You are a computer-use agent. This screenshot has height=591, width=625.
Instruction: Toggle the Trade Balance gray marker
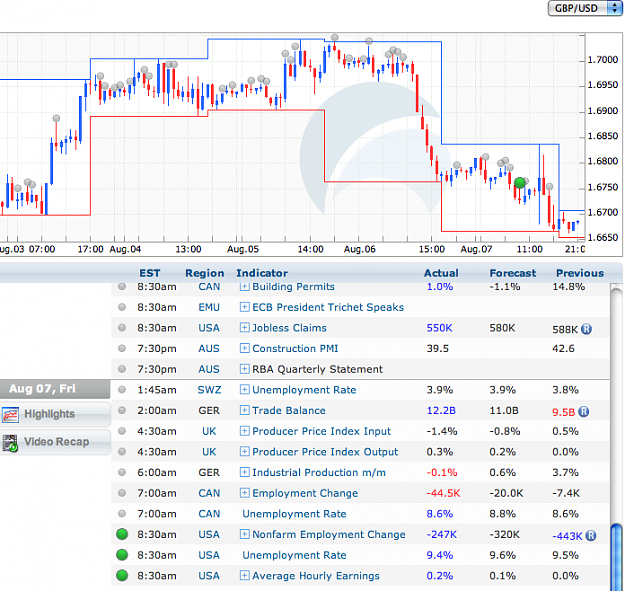coord(122,410)
